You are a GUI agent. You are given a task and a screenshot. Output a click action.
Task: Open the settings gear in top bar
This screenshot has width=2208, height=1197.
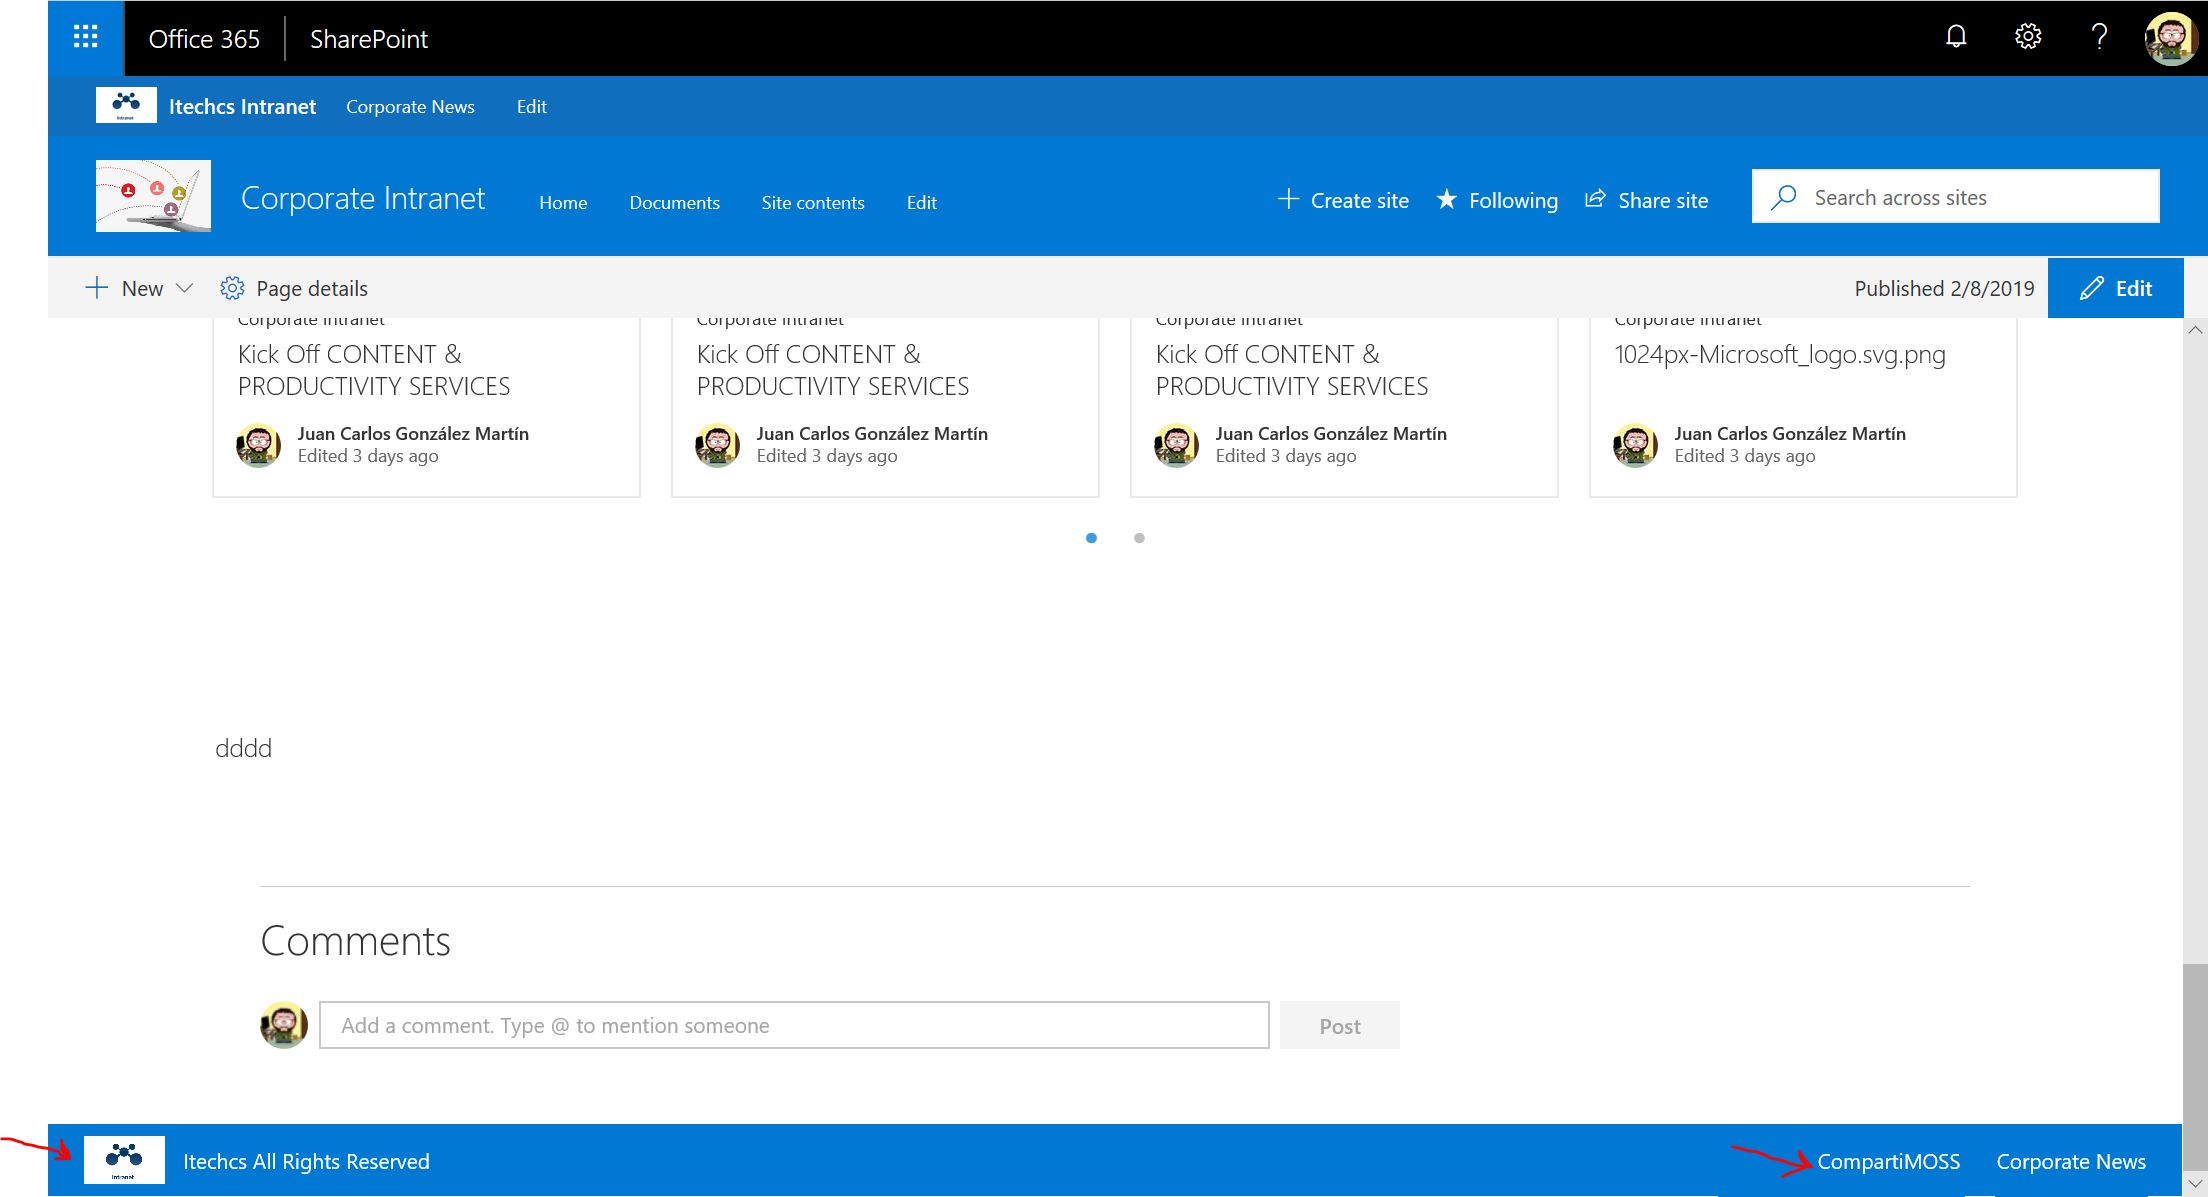2027,38
